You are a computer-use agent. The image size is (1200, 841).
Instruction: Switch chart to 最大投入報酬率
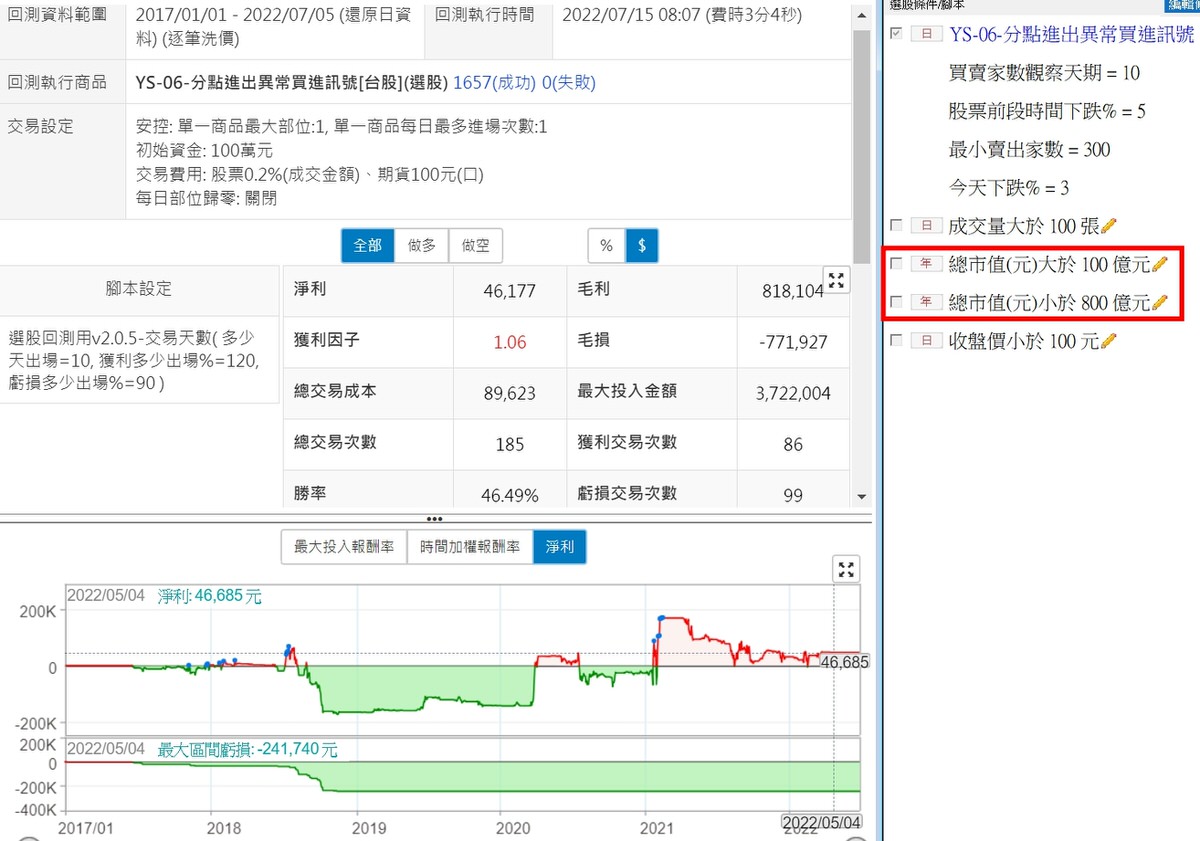(343, 547)
